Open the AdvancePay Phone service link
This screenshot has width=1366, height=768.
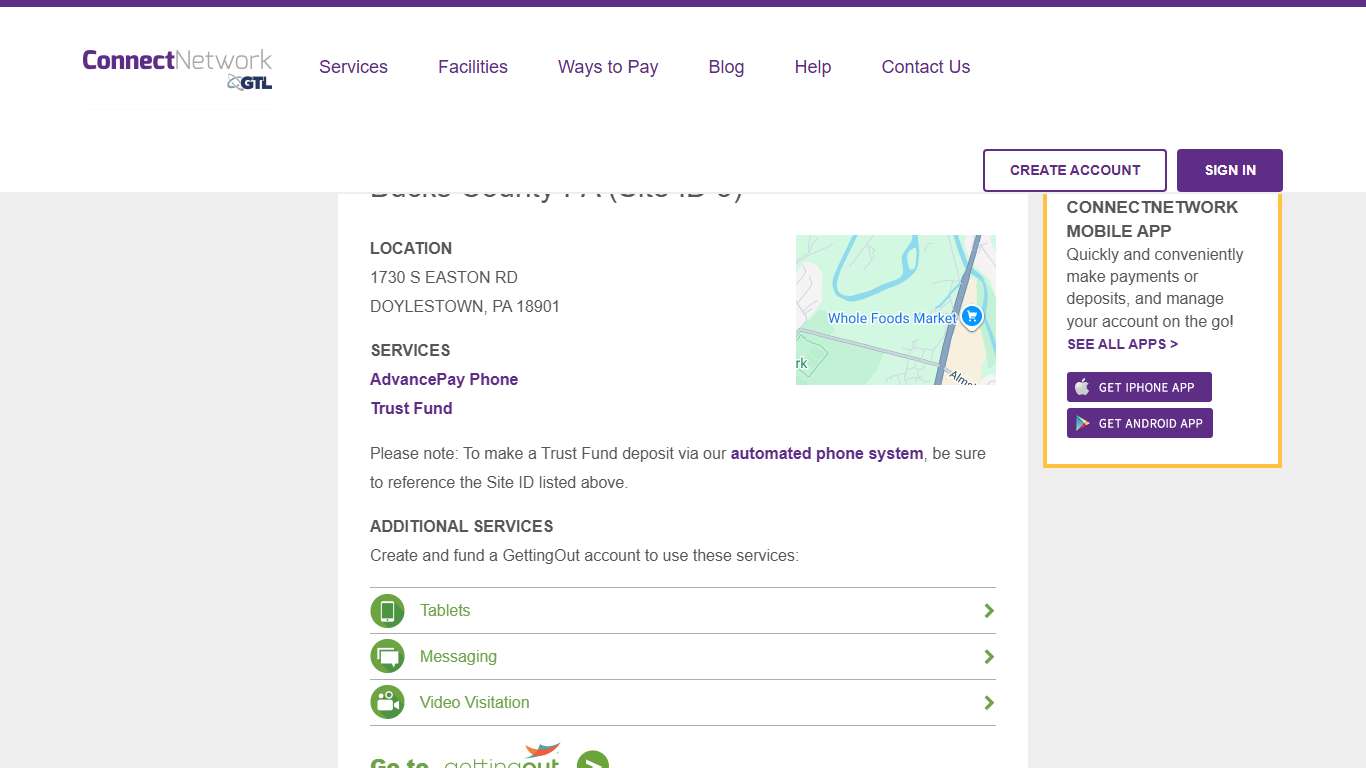[x=444, y=379]
